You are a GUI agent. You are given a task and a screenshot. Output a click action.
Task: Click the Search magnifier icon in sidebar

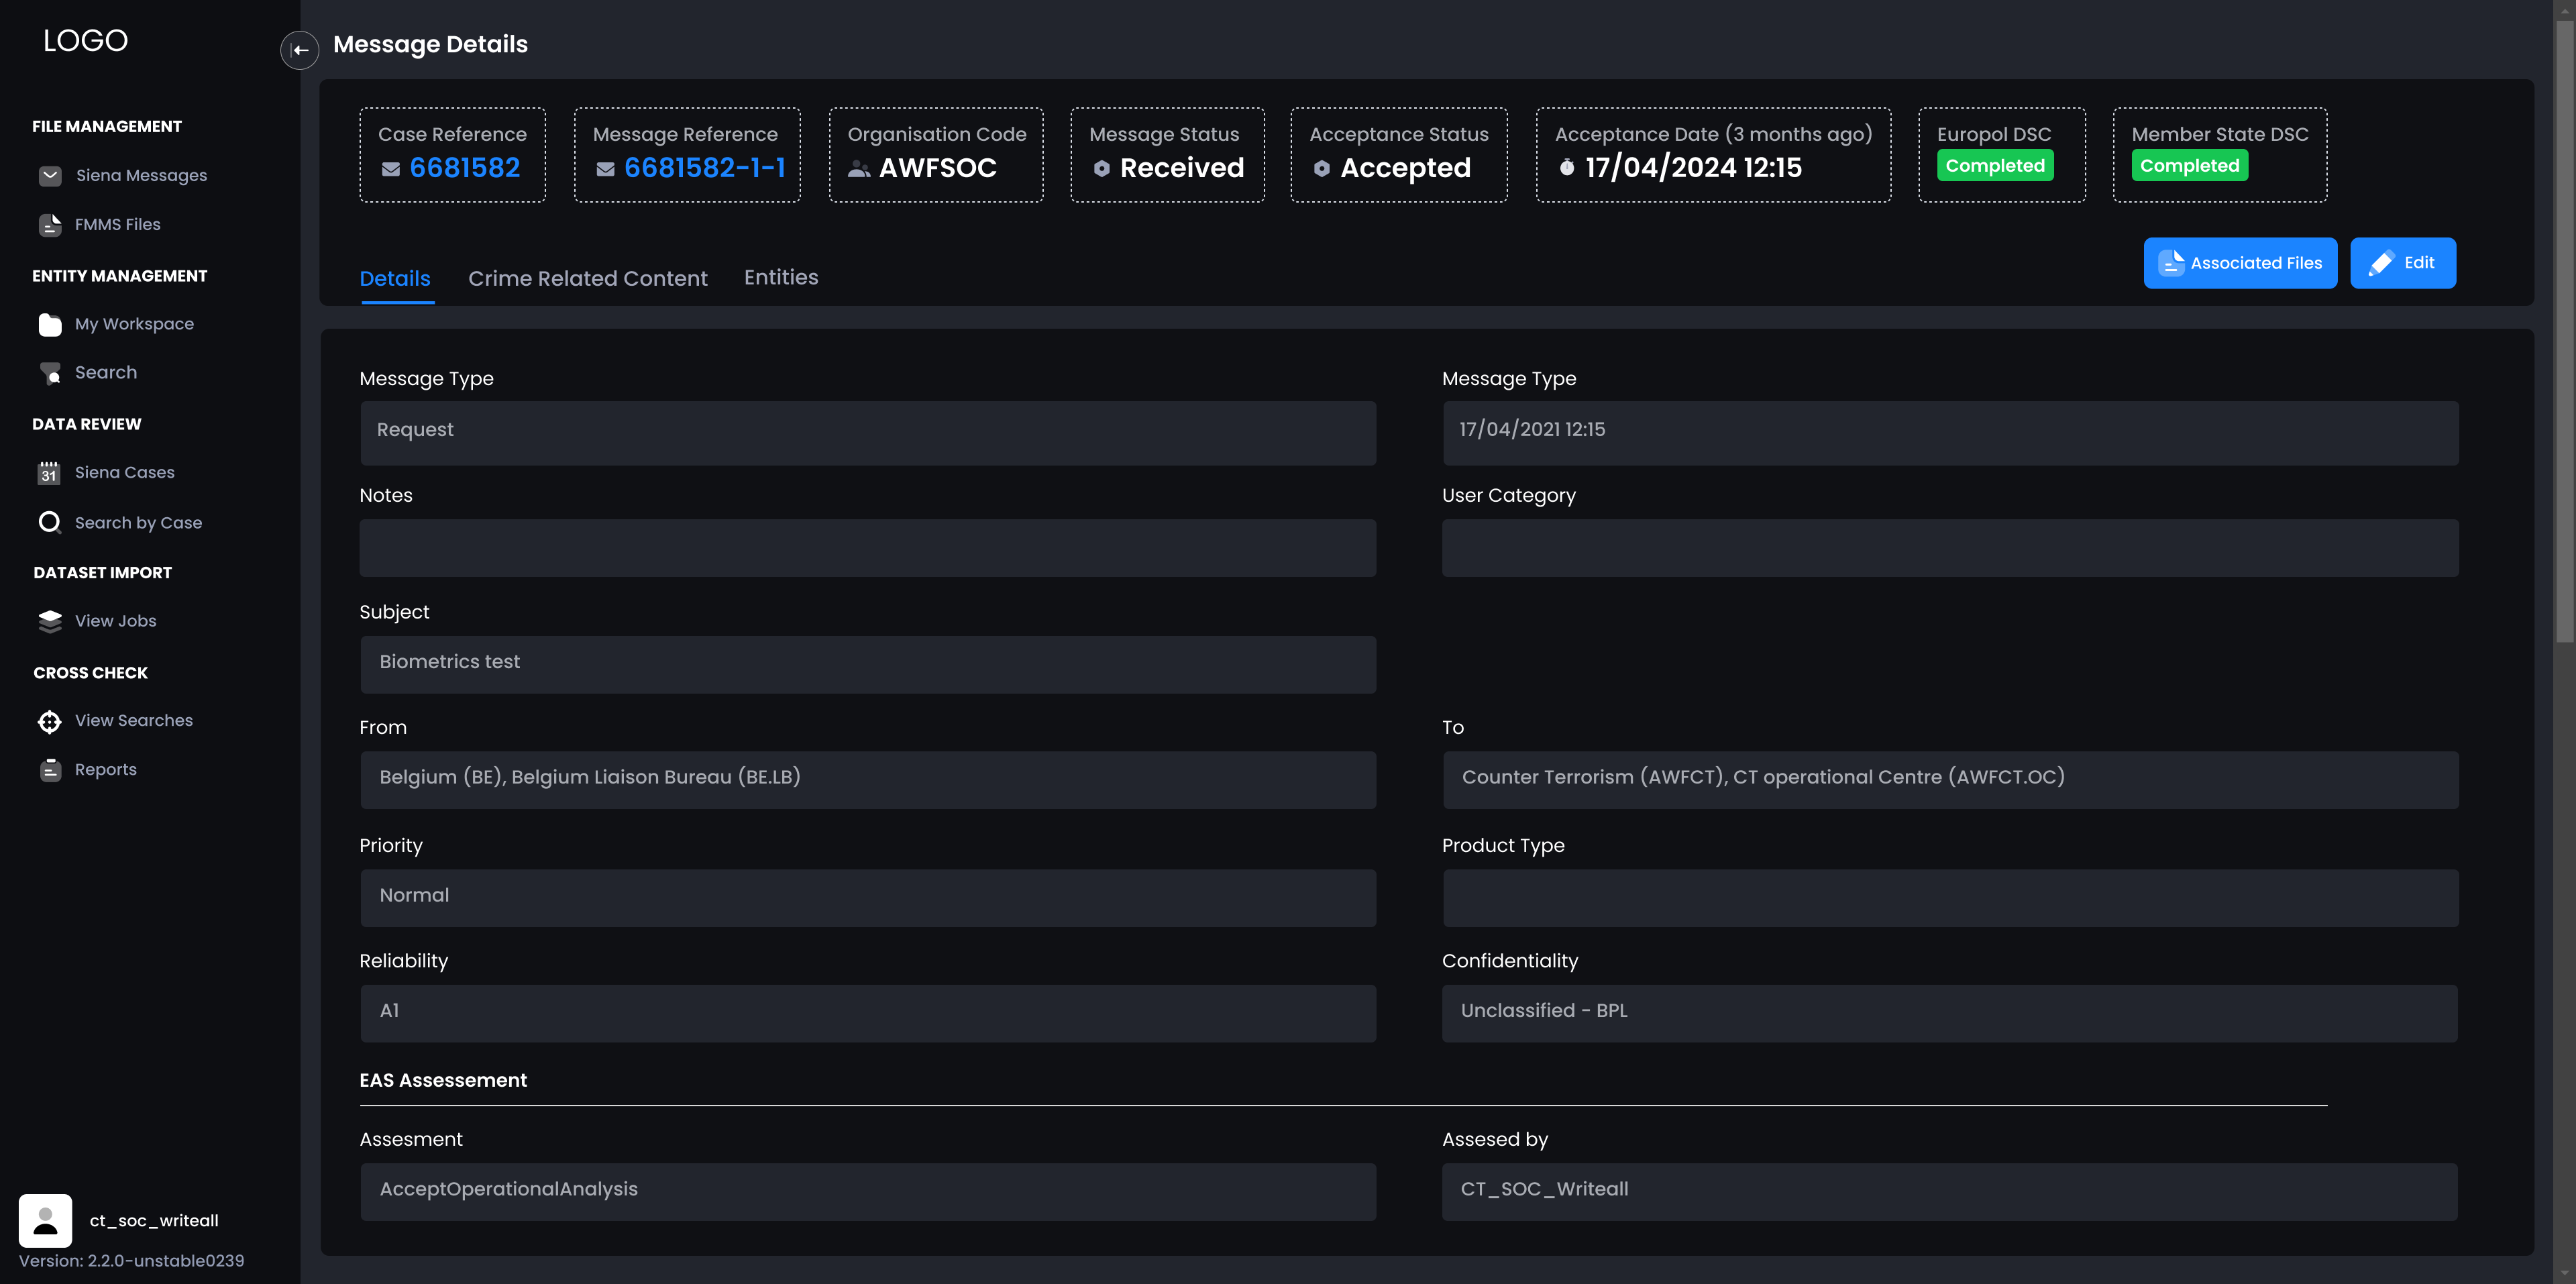(50, 372)
